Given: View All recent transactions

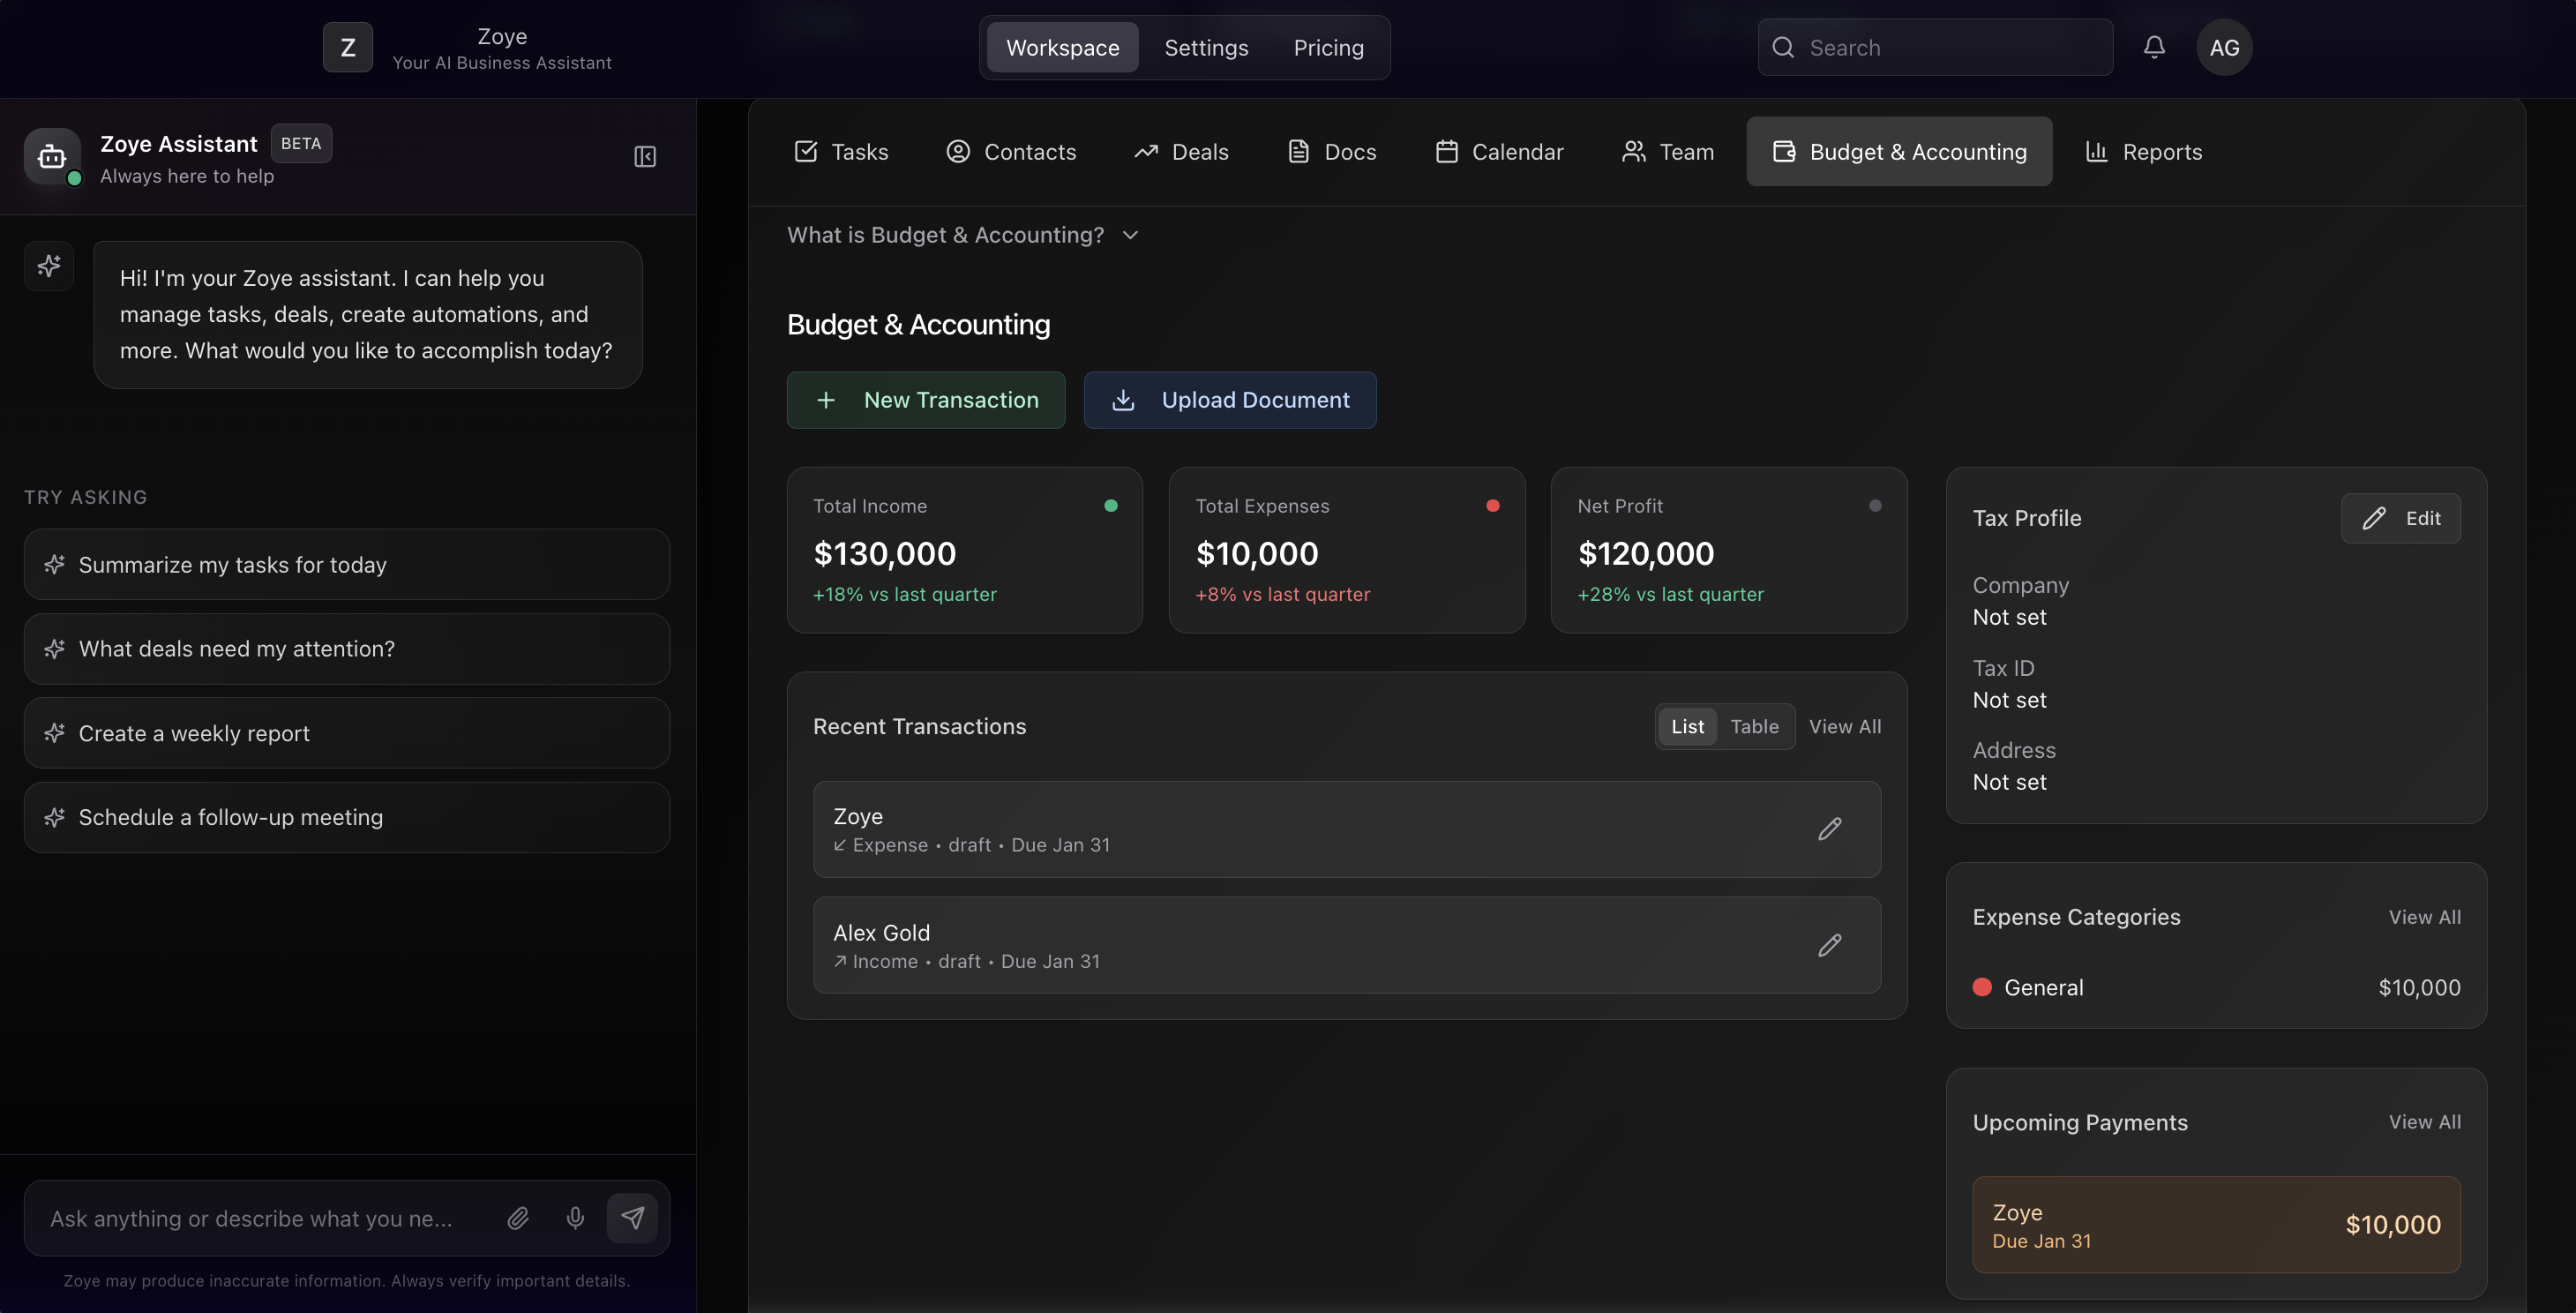Looking at the screenshot, I should [x=1845, y=726].
